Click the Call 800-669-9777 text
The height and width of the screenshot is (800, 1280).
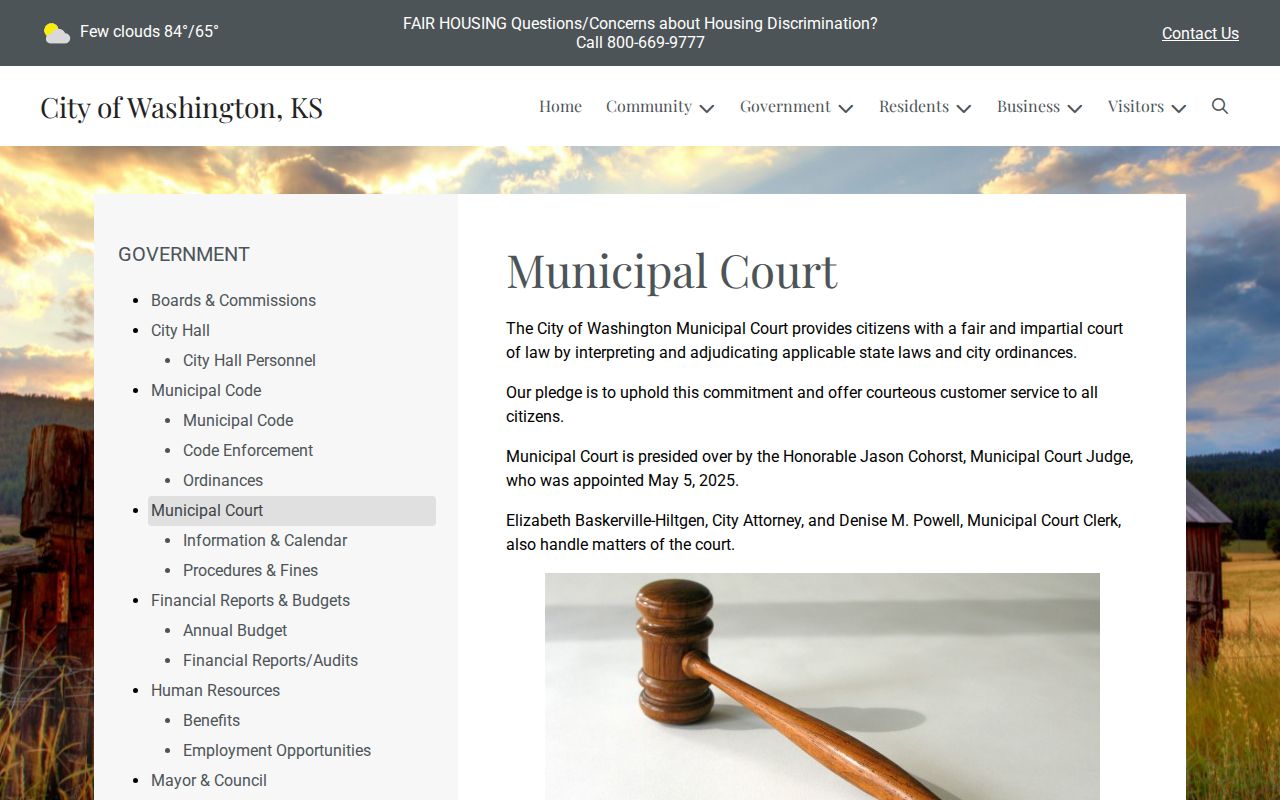point(640,43)
